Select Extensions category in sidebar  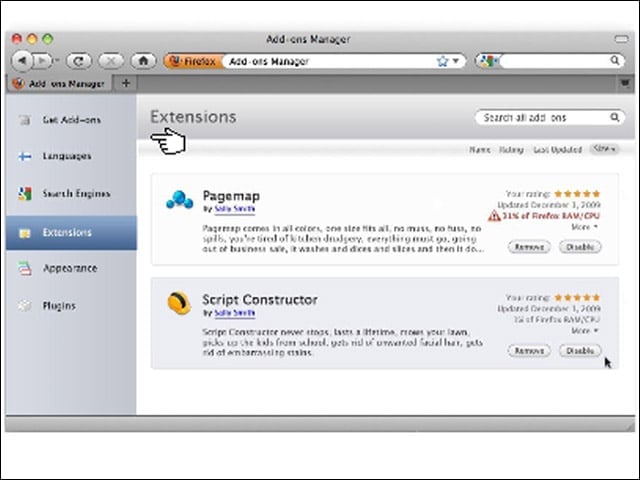71,233
